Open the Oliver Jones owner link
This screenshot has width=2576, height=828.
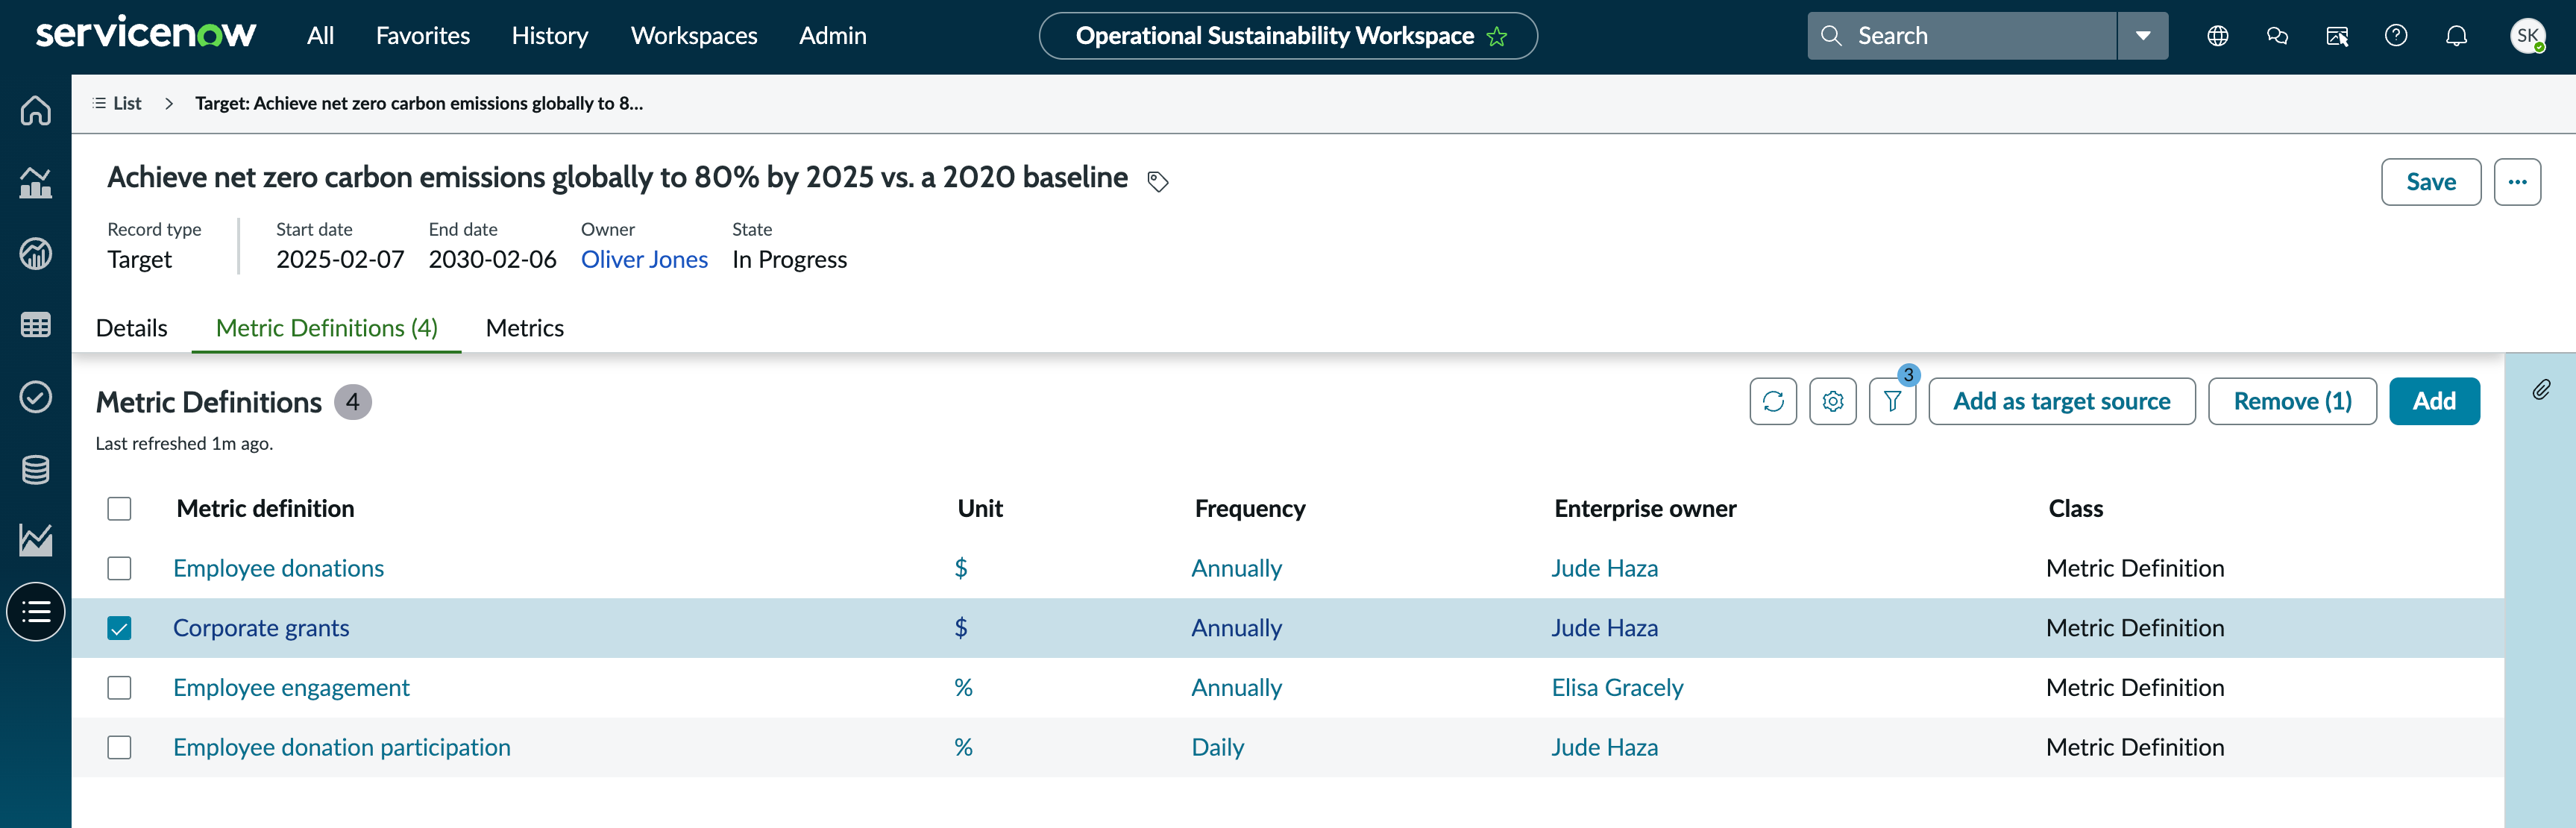644,260
